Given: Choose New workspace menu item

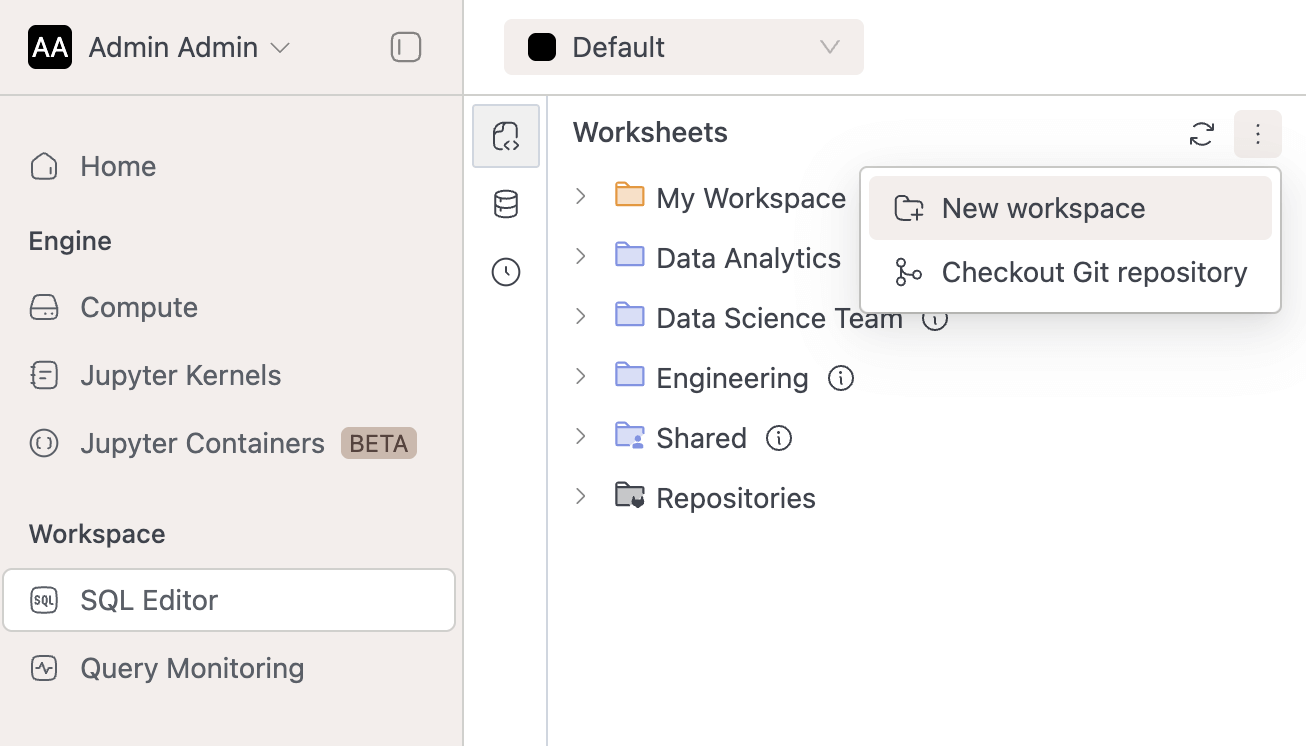Looking at the screenshot, I should pos(1070,208).
